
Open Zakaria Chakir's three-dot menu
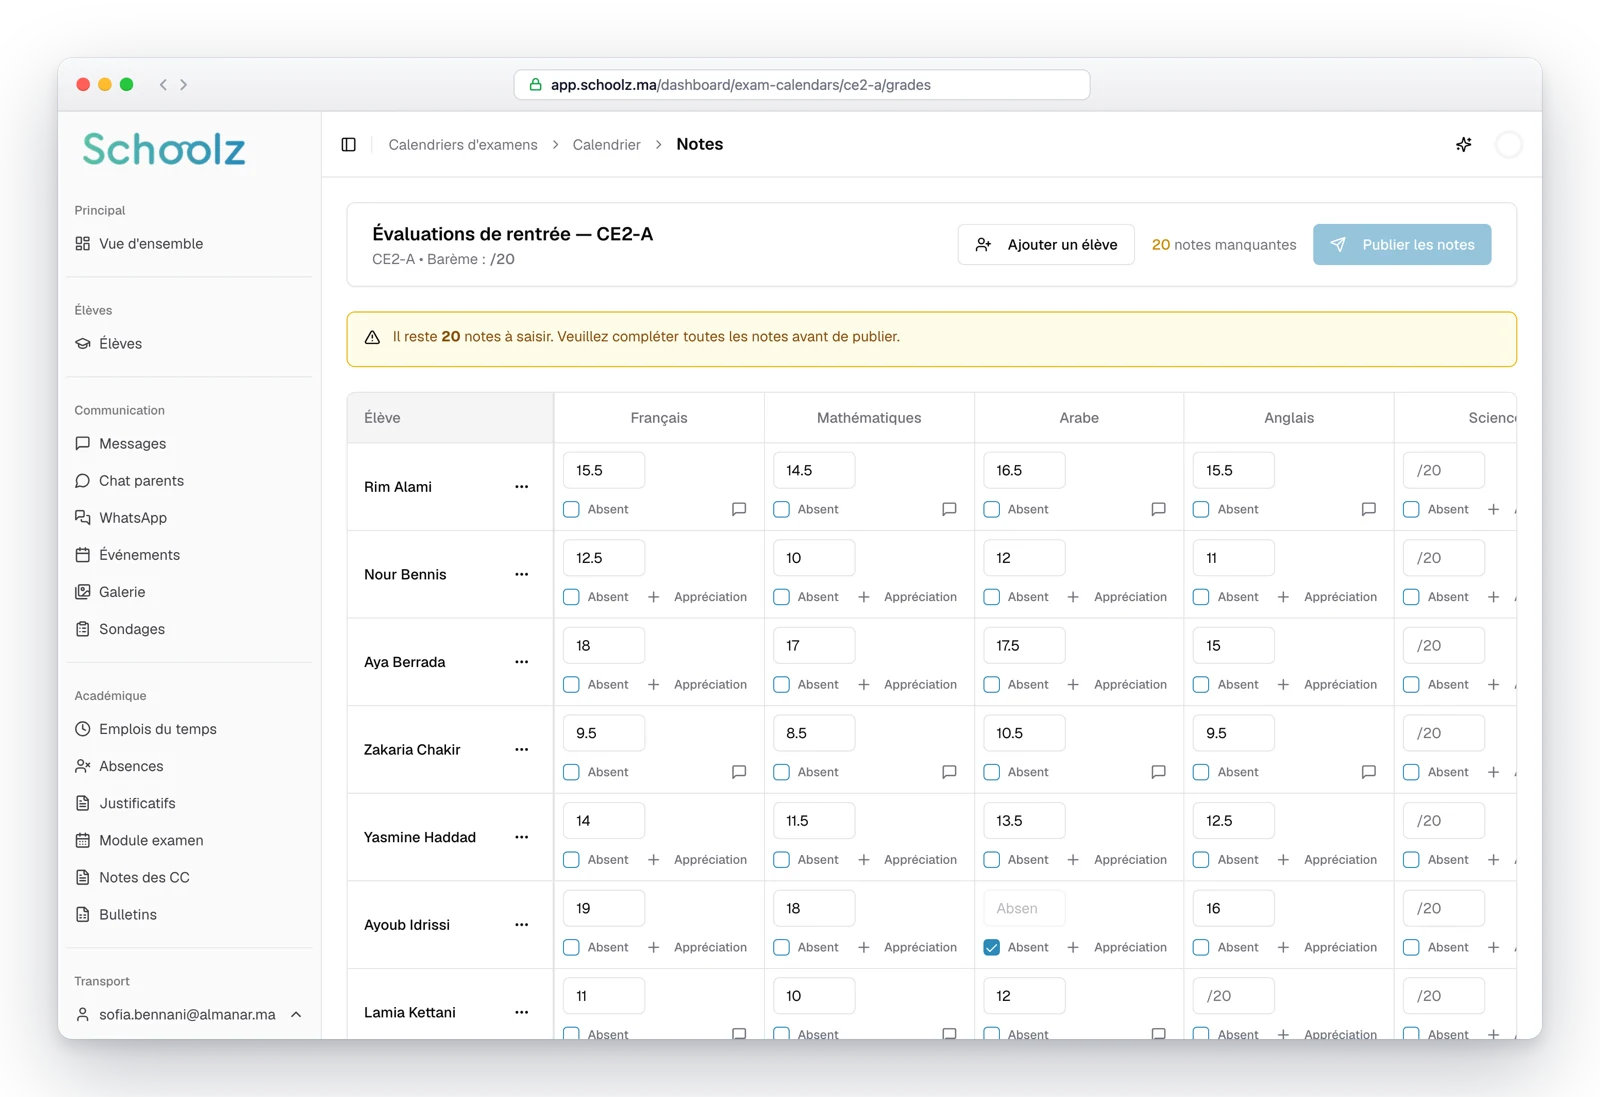coord(522,750)
